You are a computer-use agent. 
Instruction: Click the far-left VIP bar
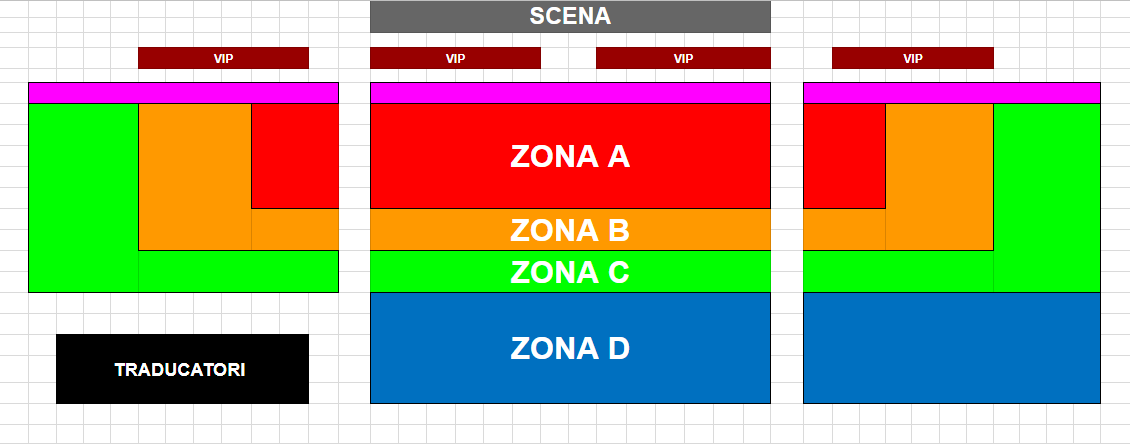click(x=223, y=58)
